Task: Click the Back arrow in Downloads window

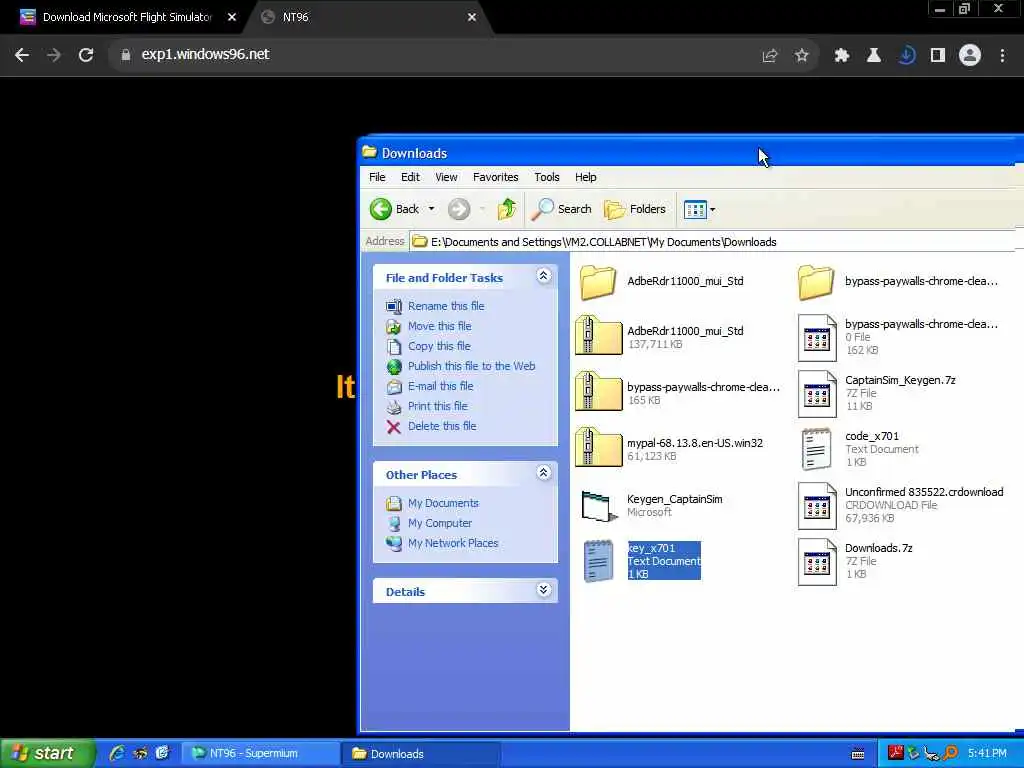Action: (381, 209)
